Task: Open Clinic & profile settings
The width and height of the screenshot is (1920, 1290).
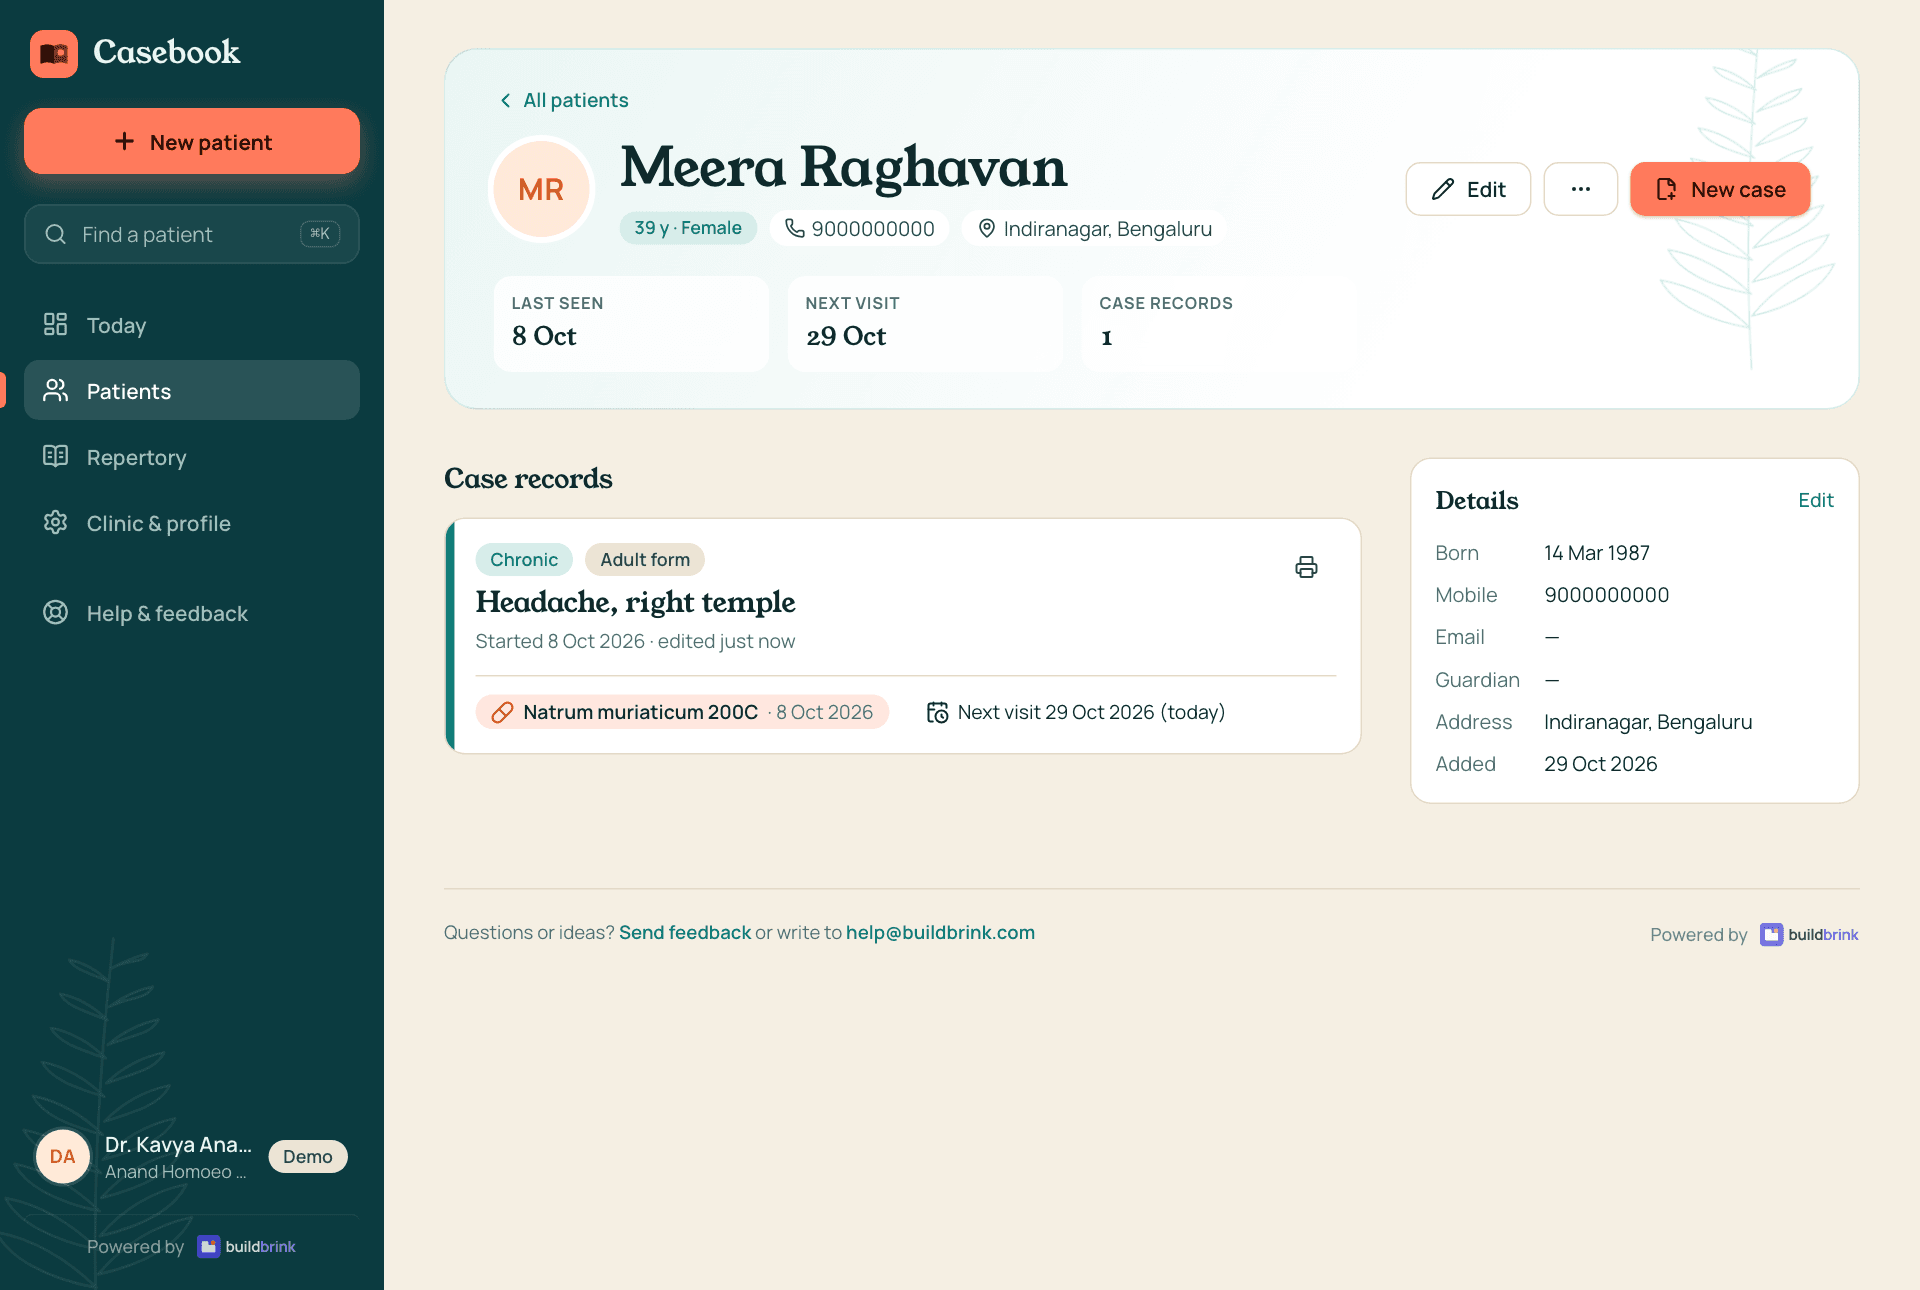Action: [192, 523]
